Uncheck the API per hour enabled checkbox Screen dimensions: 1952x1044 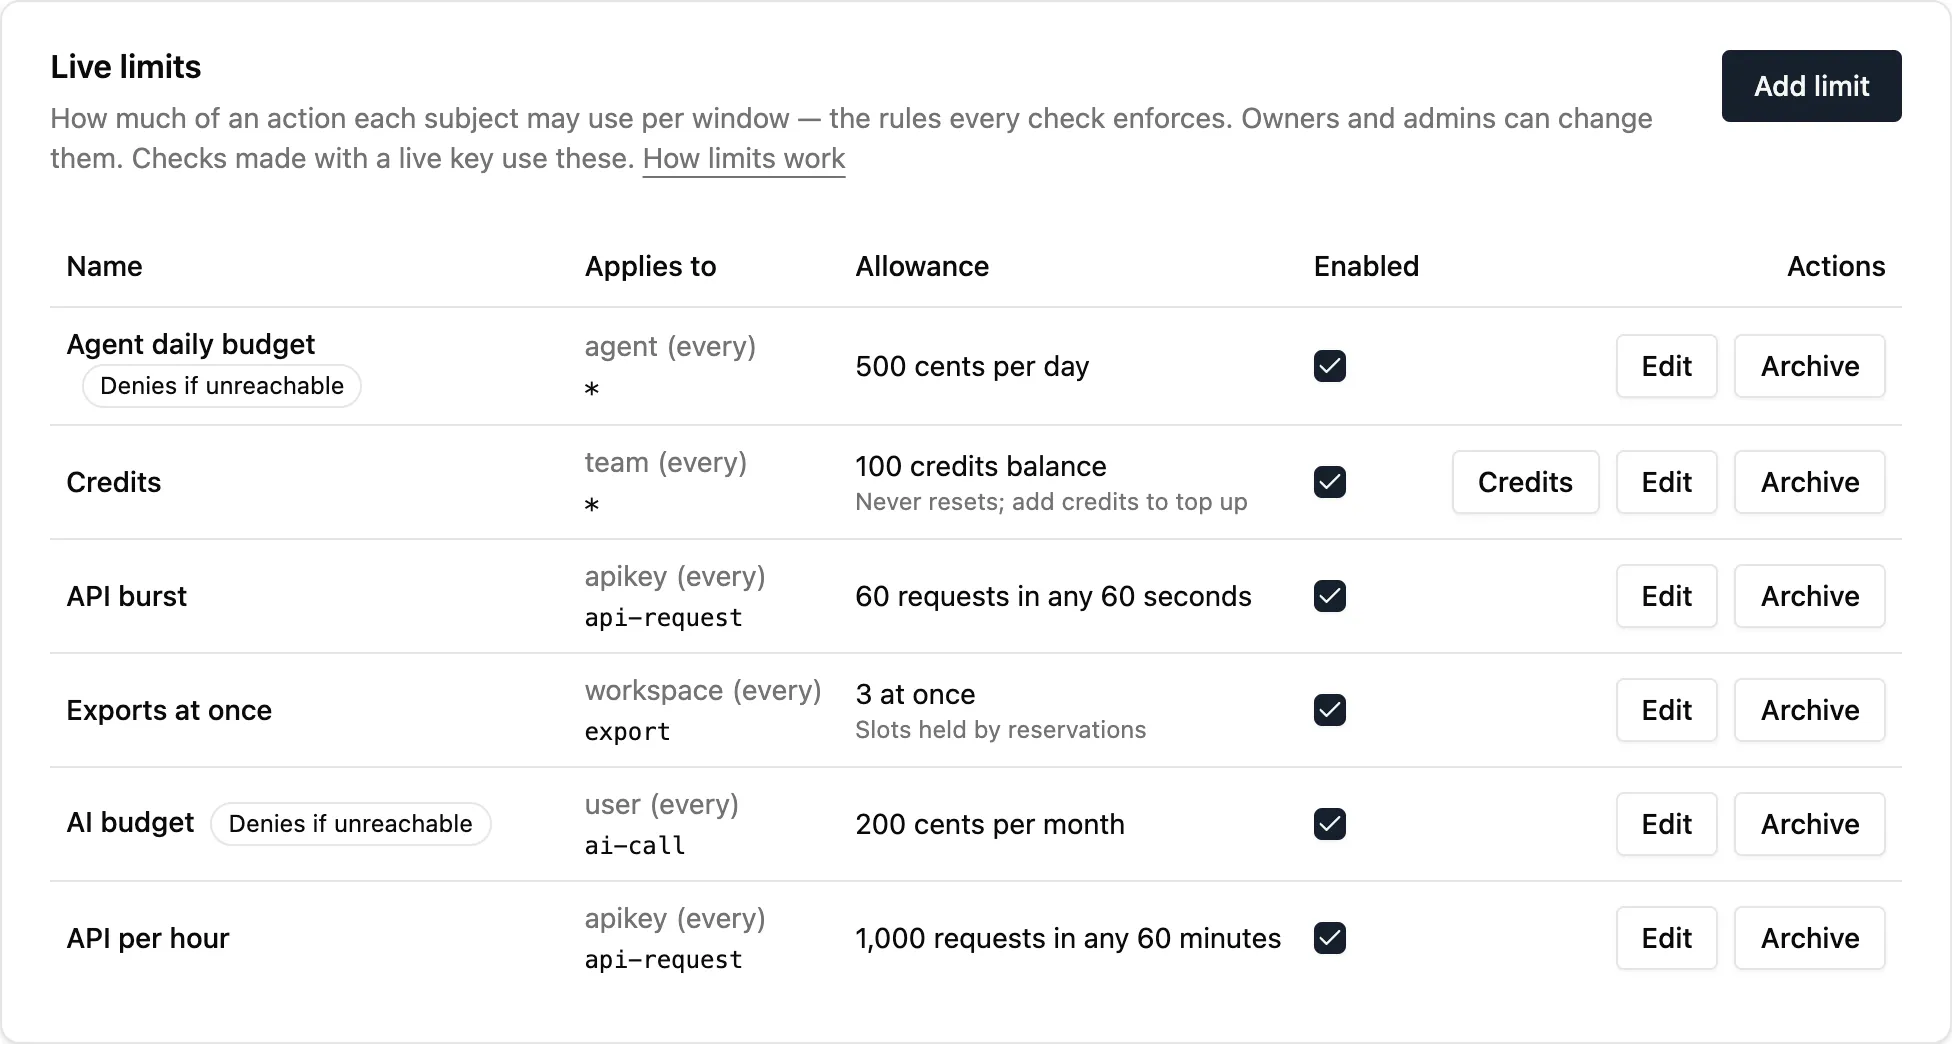click(x=1330, y=938)
